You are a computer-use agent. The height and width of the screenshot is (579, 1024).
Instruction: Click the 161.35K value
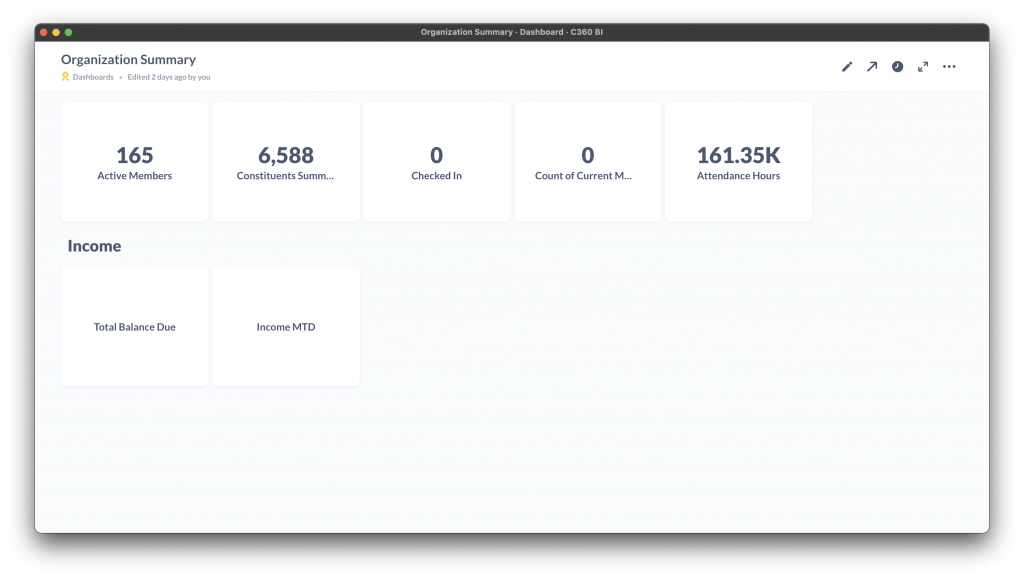738,155
